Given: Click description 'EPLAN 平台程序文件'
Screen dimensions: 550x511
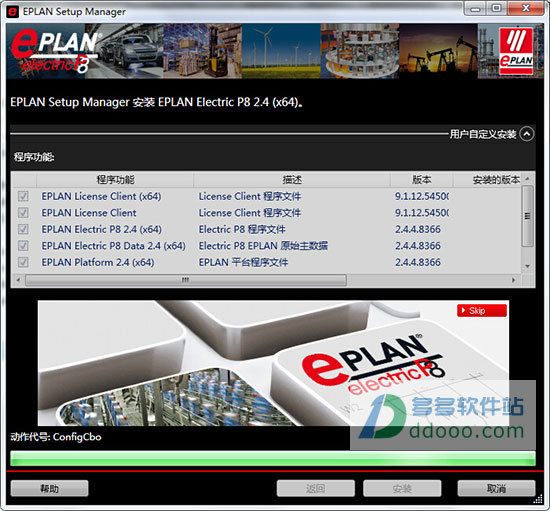Looking at the screenshot, I should pos(243,262).
